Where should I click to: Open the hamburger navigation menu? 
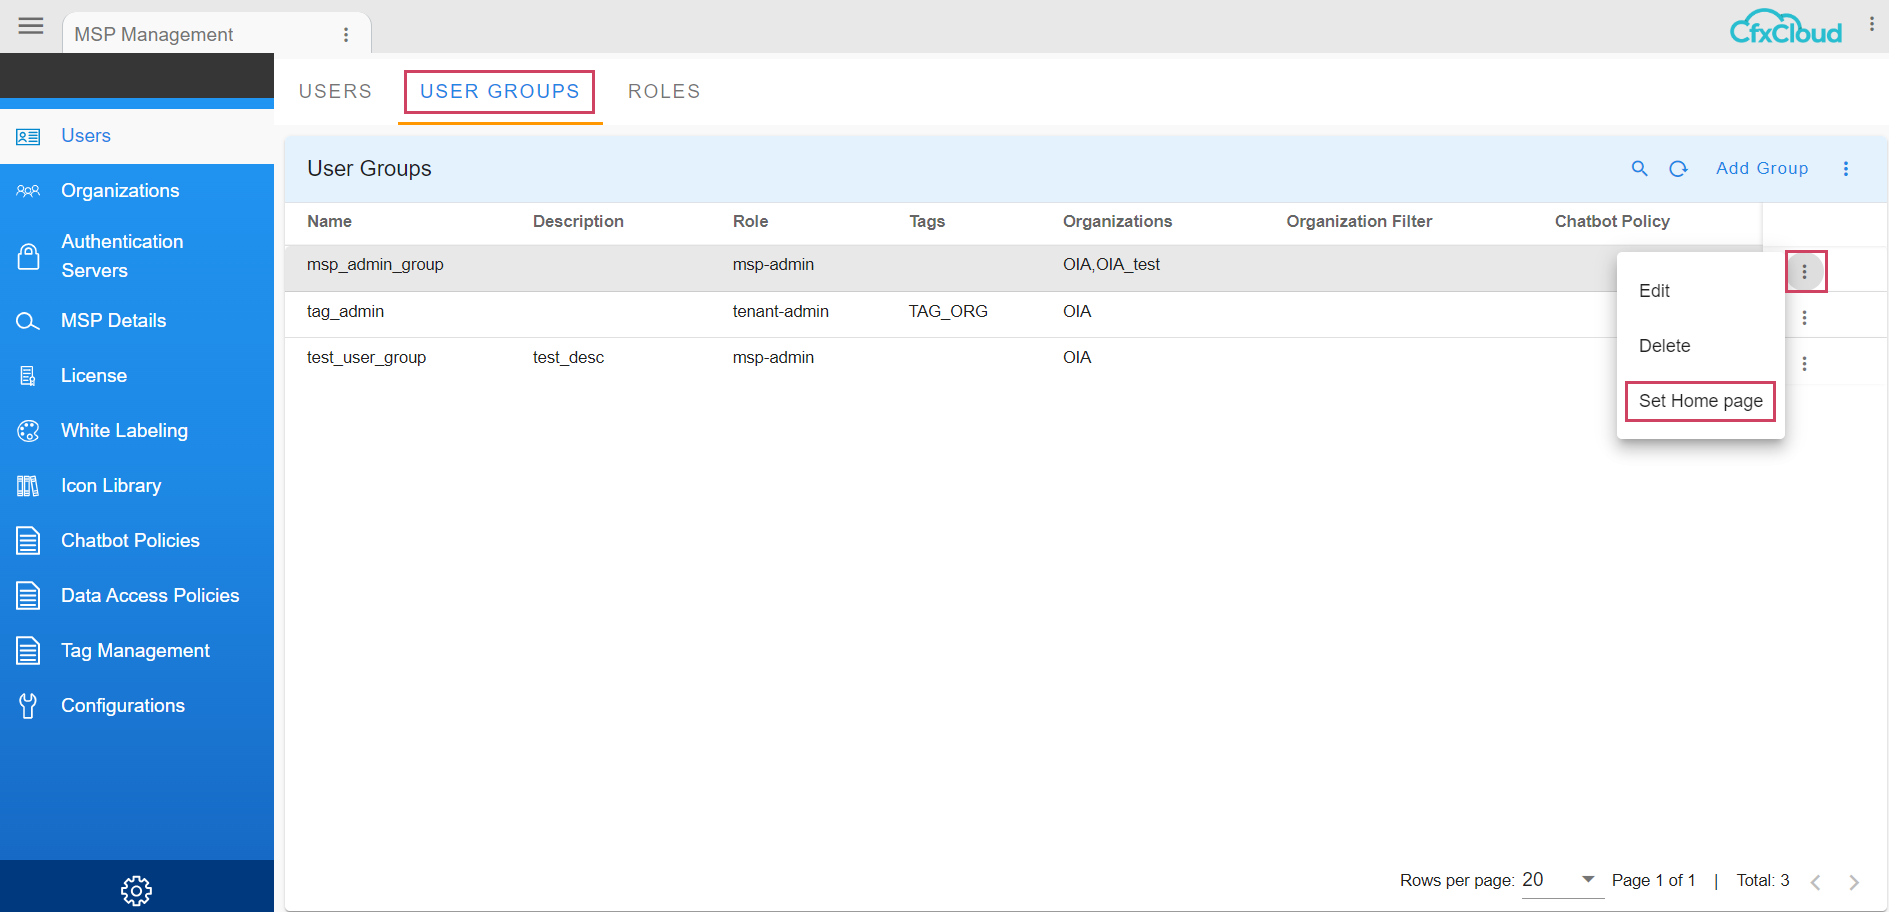pyautogui.click(x=30, y=26)
